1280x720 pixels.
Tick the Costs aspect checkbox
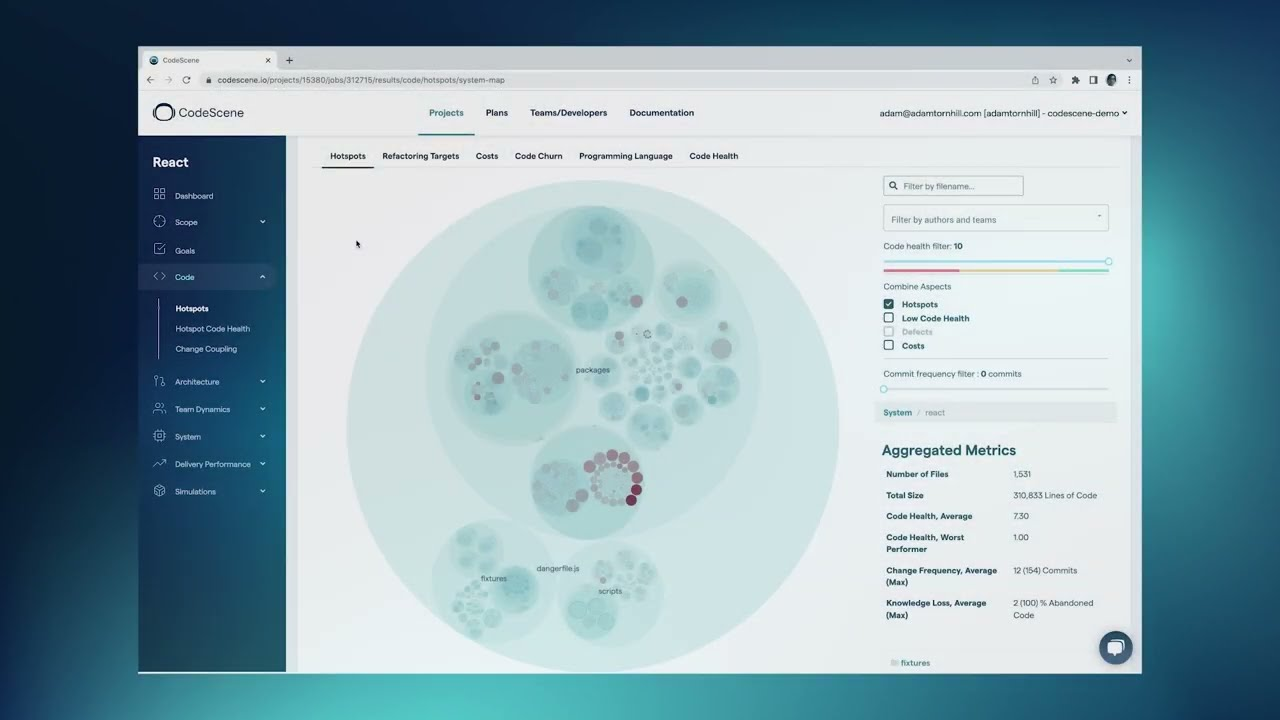click(888, 345)
